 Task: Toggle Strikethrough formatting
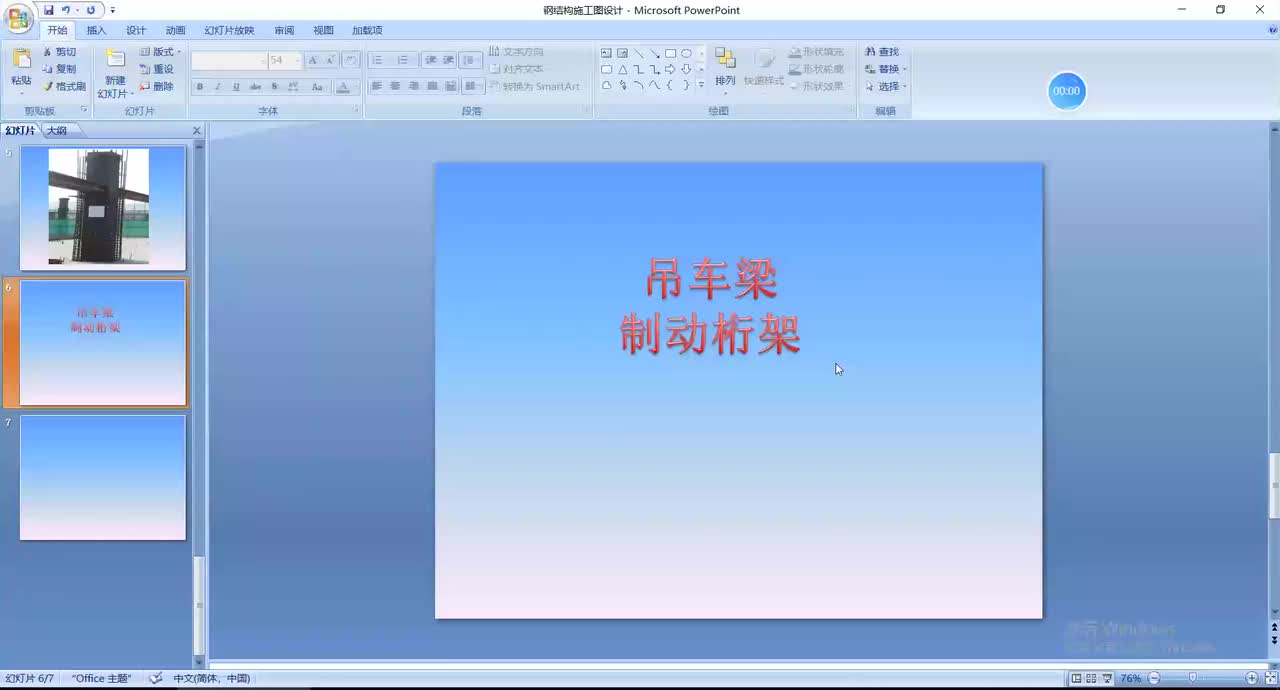(255, 87)
